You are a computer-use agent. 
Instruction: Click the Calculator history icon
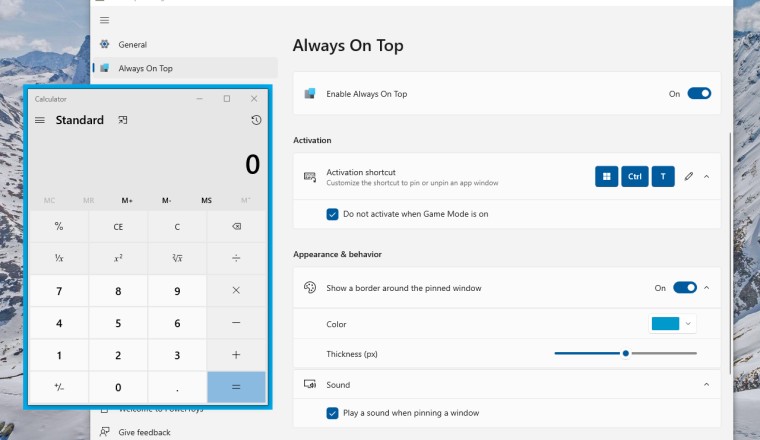pos(256,120)
